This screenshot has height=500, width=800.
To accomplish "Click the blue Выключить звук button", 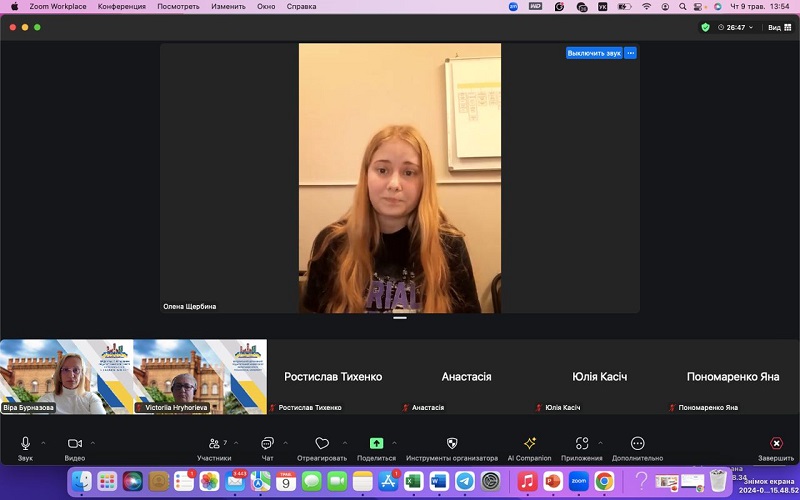I will point(594,53).
